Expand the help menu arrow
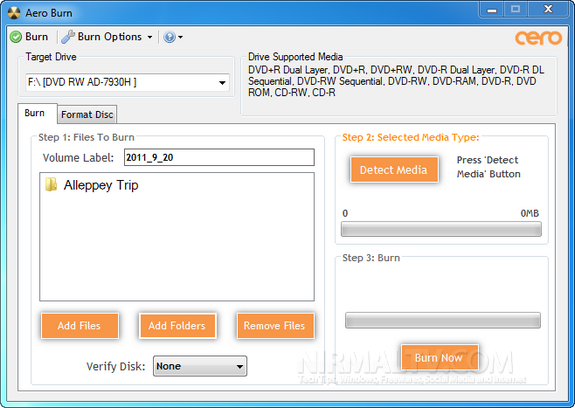575x408 pixels. tap(180, 37)
